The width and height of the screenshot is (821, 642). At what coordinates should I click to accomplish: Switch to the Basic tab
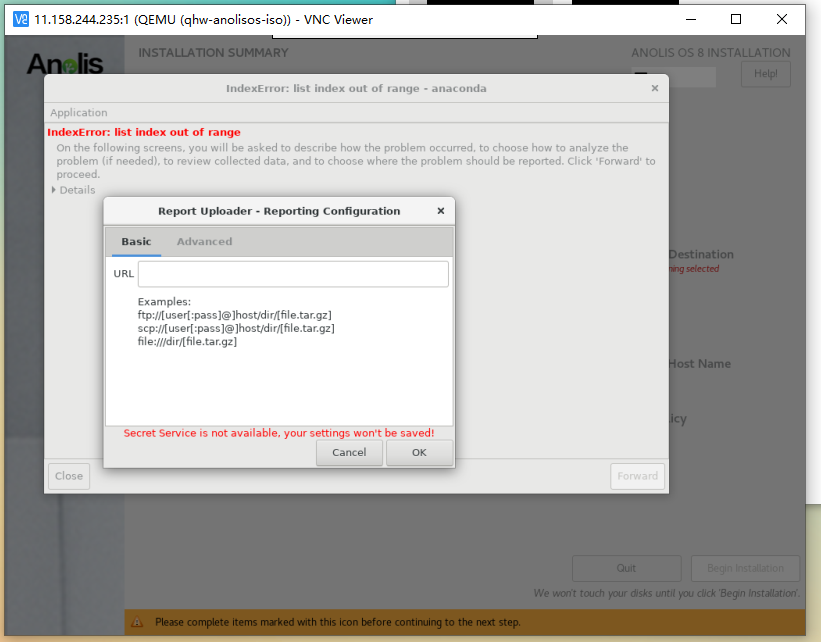click(x=136, y=241)
